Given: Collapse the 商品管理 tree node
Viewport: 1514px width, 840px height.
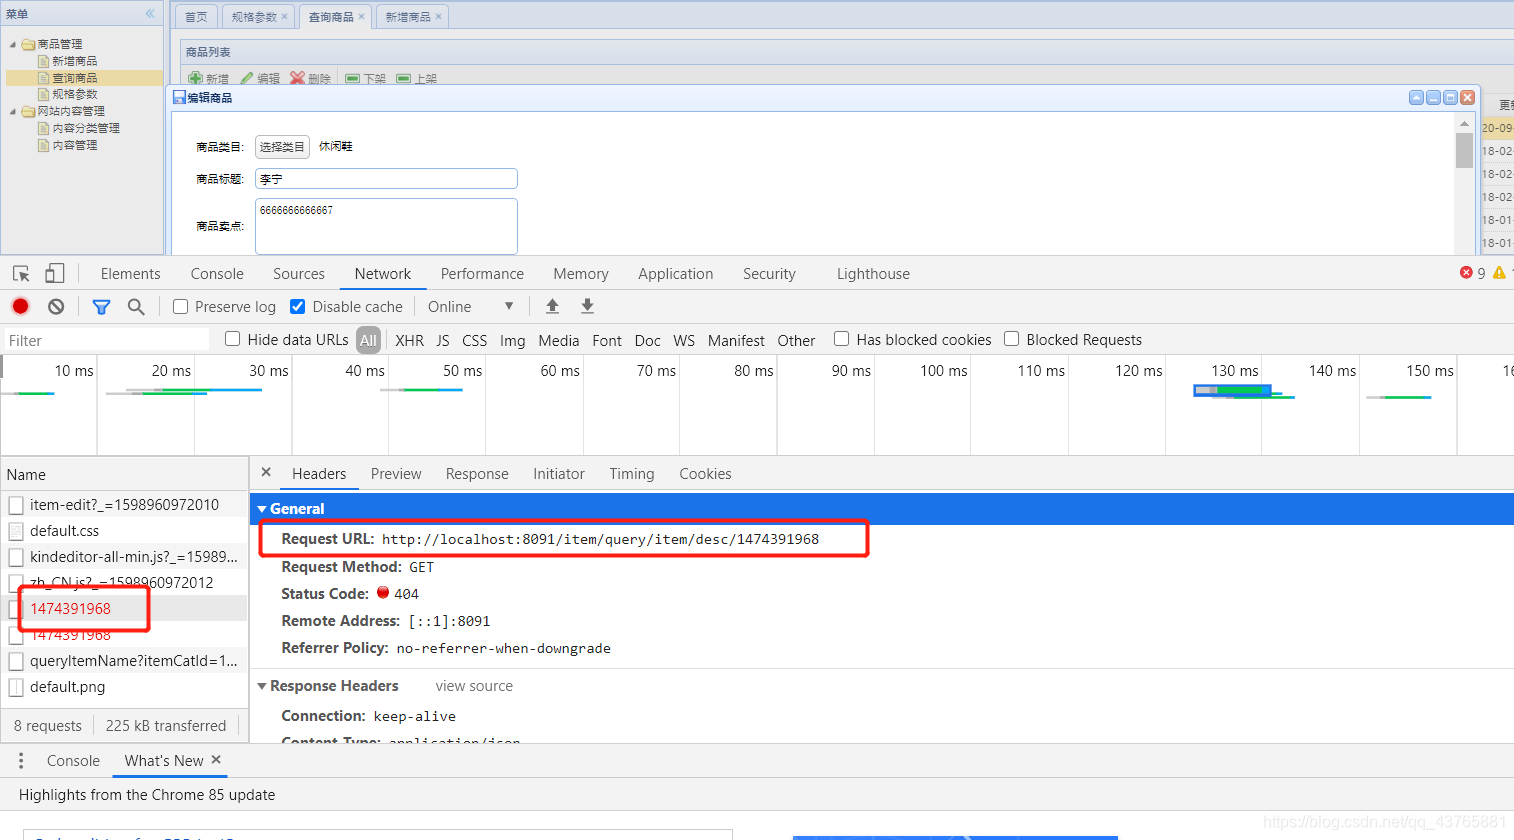Looking at the screenshot, I should (13, 45).
